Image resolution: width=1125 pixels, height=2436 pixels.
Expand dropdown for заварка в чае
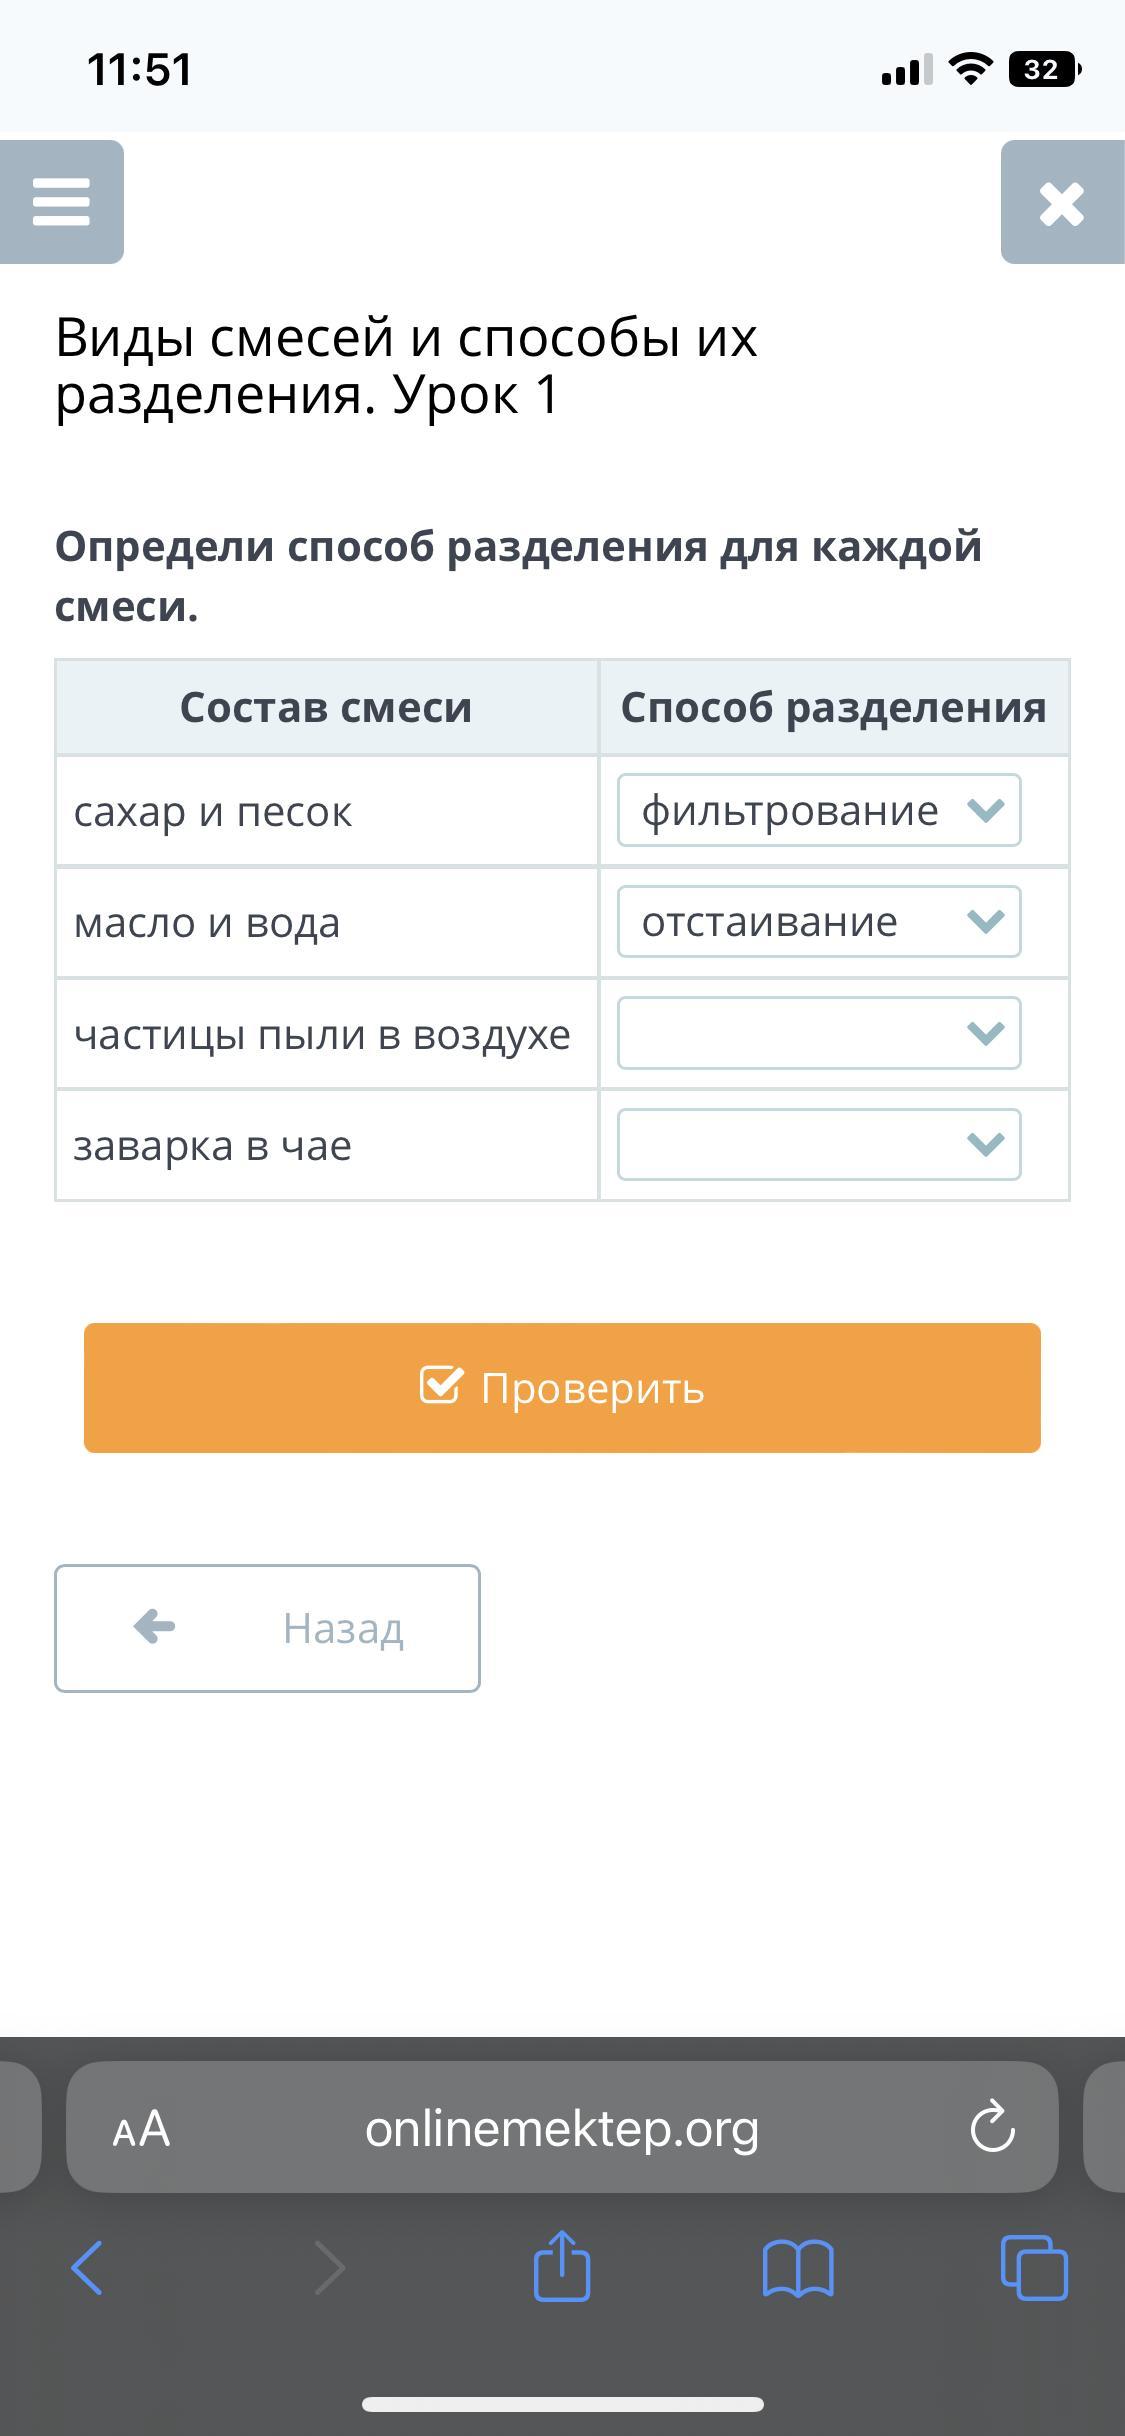point(818,1145)
